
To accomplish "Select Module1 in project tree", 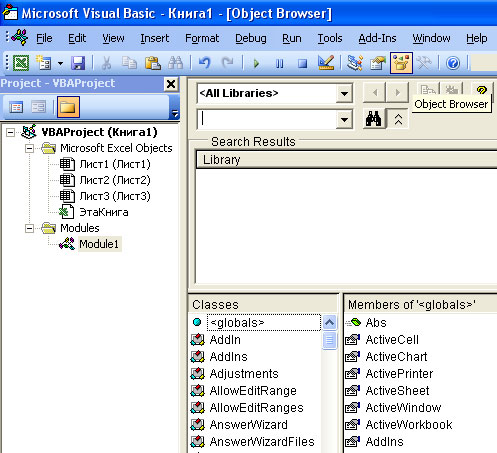I will pos(99,244).
